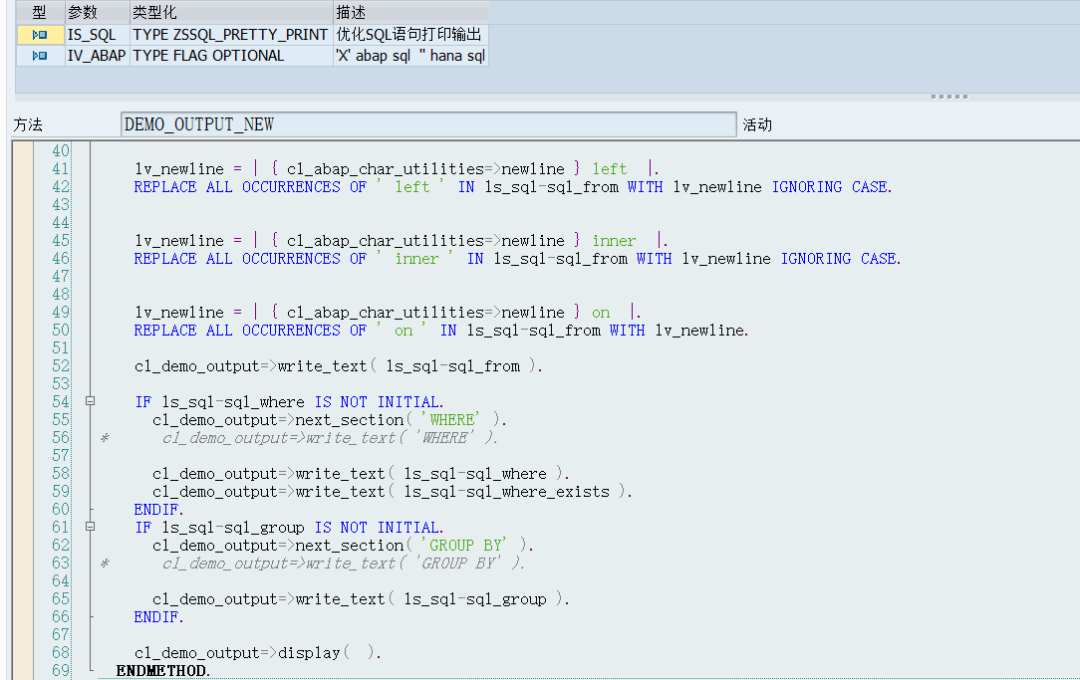Click the ENDIF on line 66

[x=159, y=617]
